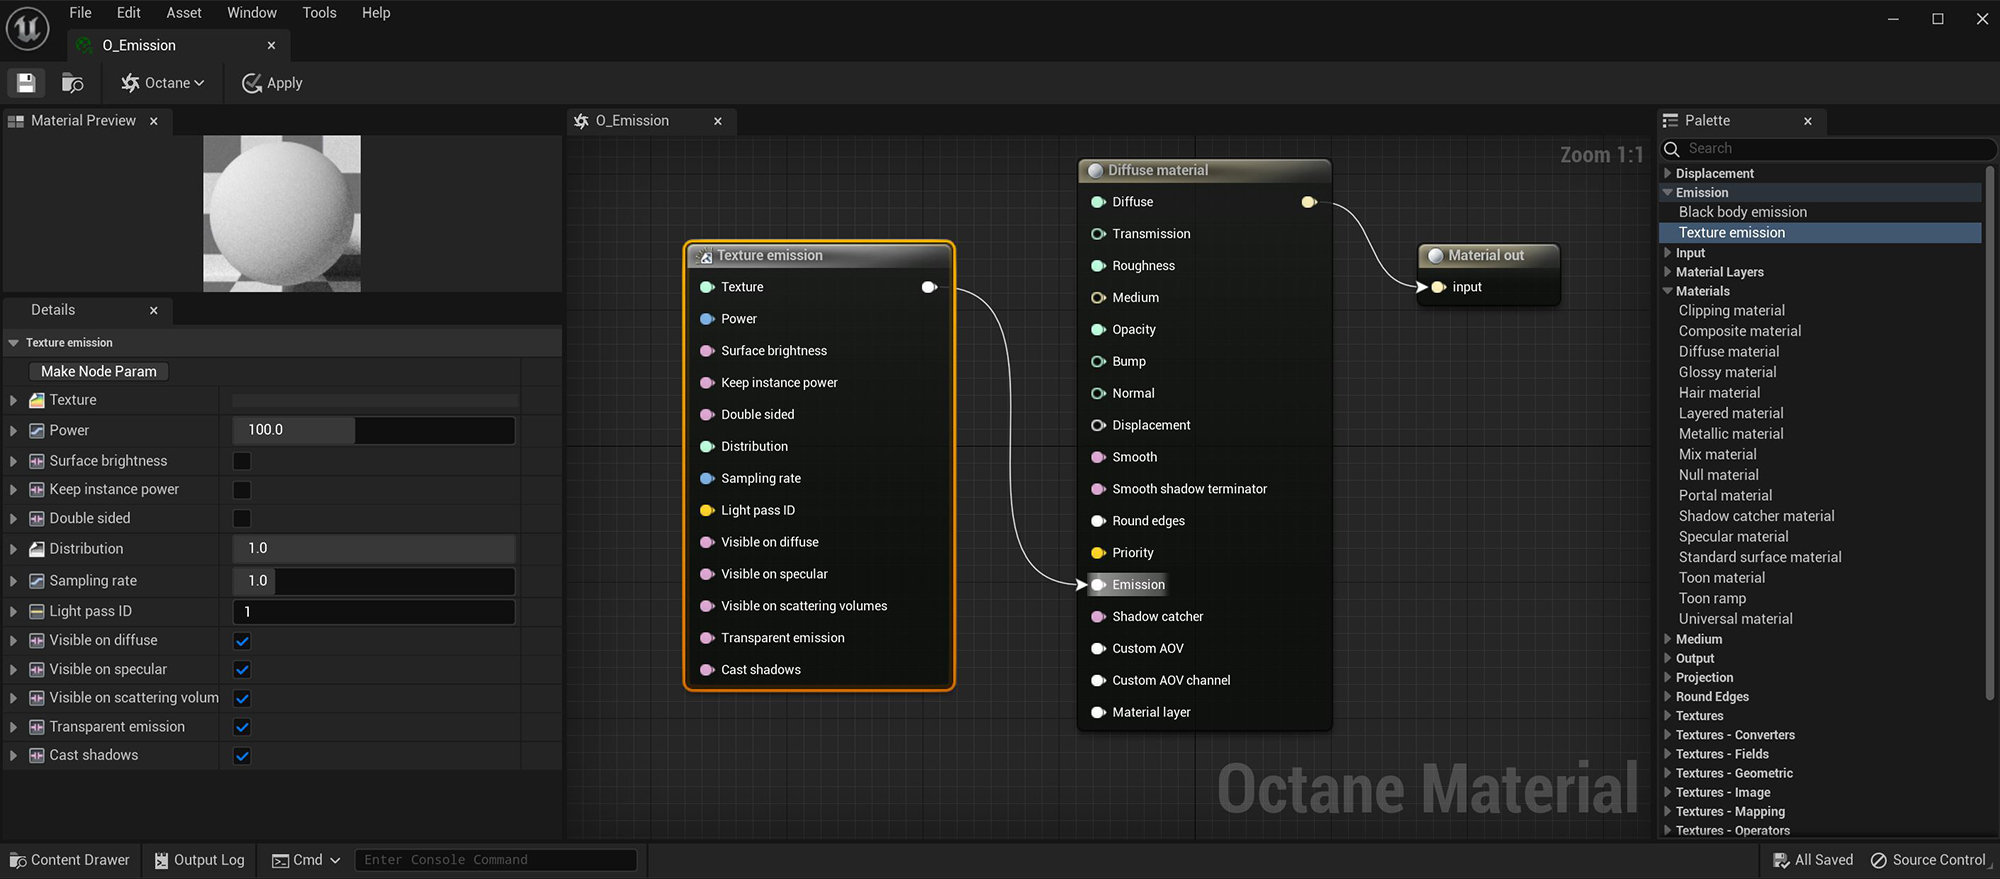Image resolution: width=2000 pixels, height=879 pixels.
Task: Enable the Double sided checkbox
Action: pyautogui.click(x=242, y=518)
